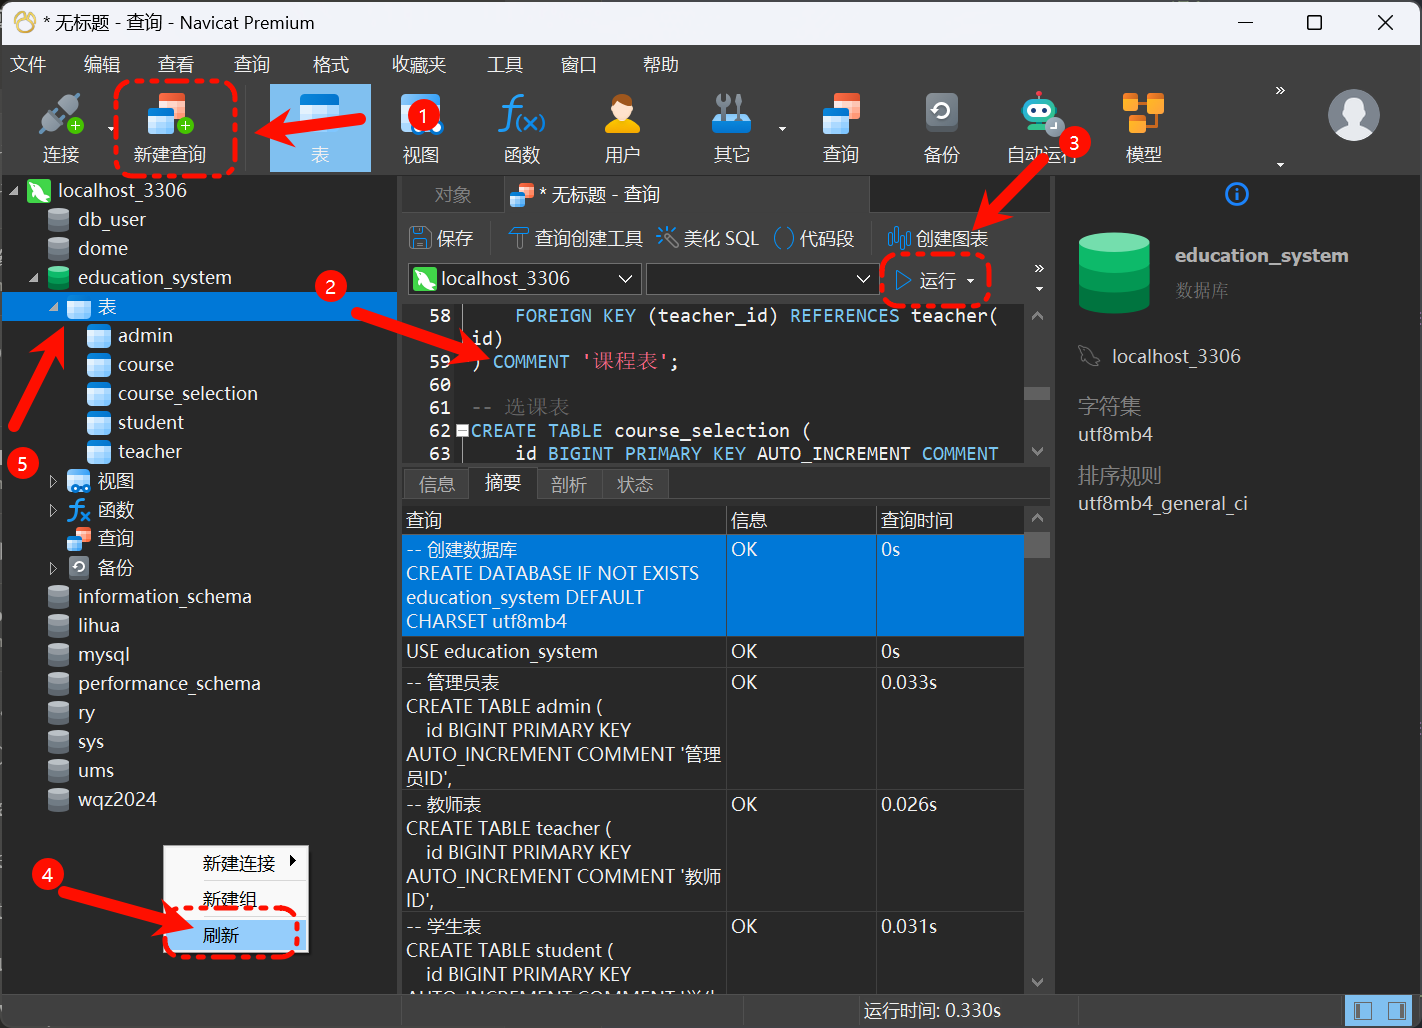The image size is (1422, 1028).
Task: Expand the 视图 views node
Action: coord(54,482)
